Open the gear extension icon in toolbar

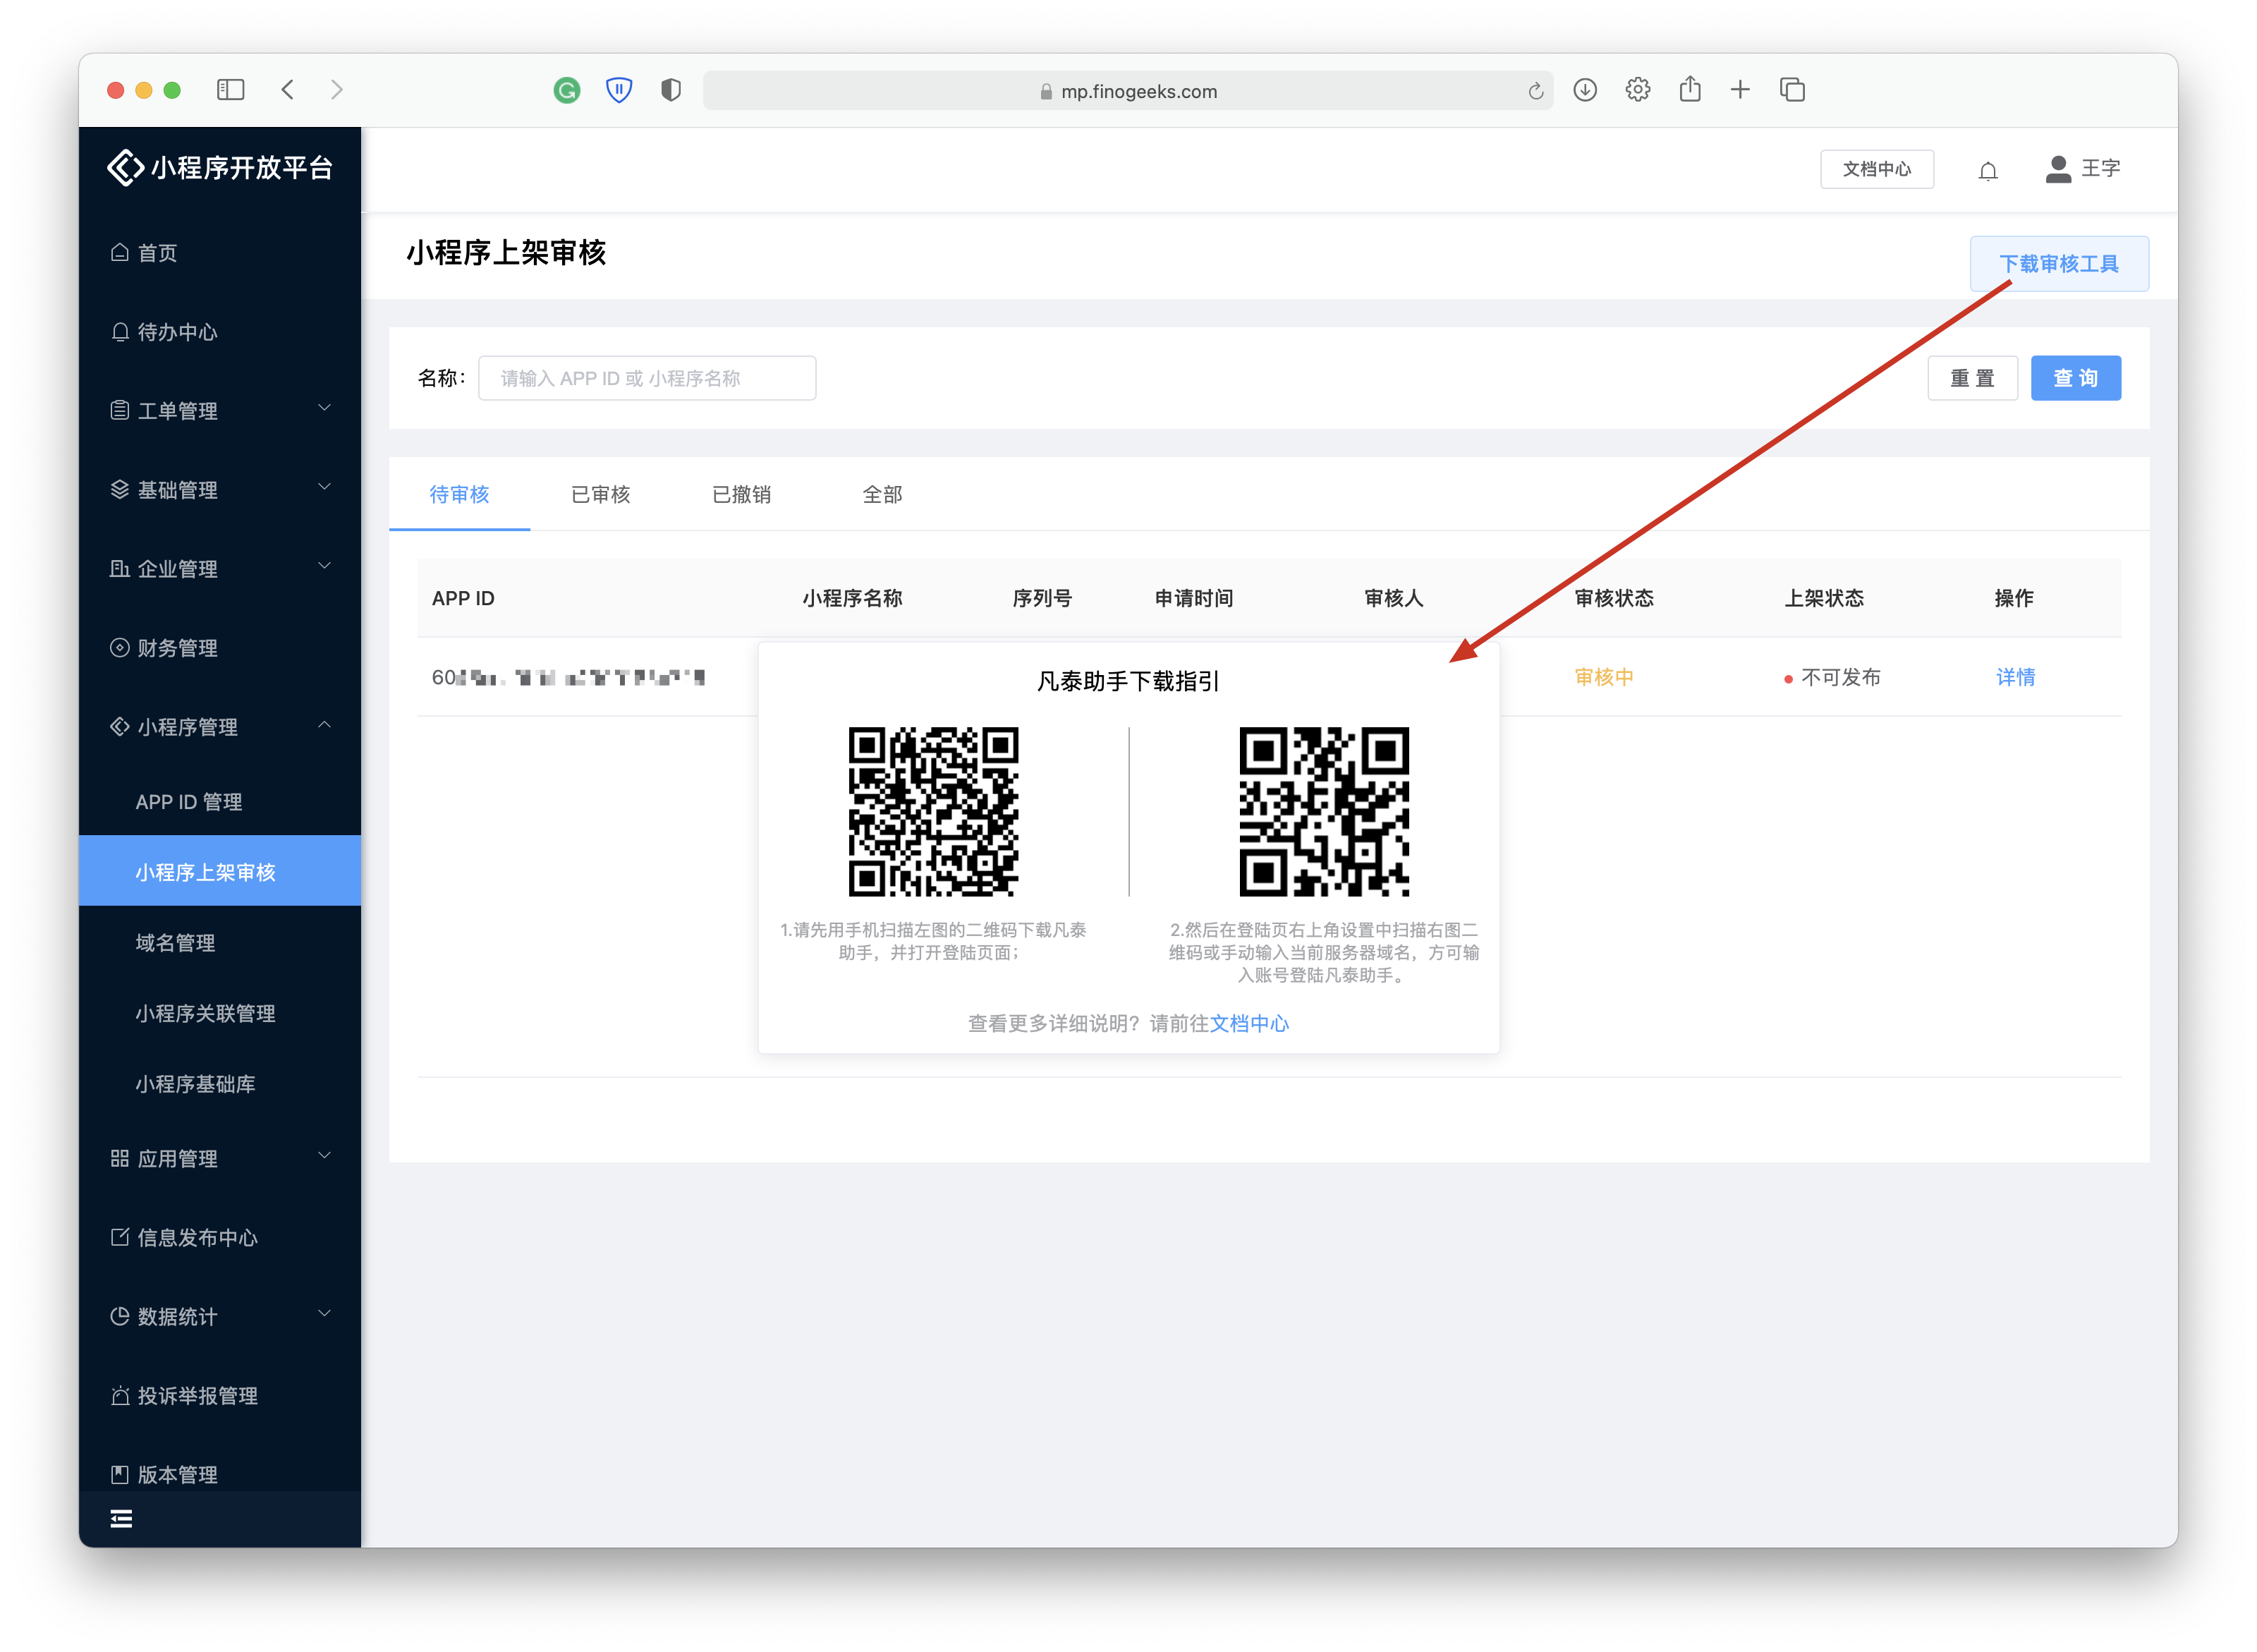click(1638, 90)
